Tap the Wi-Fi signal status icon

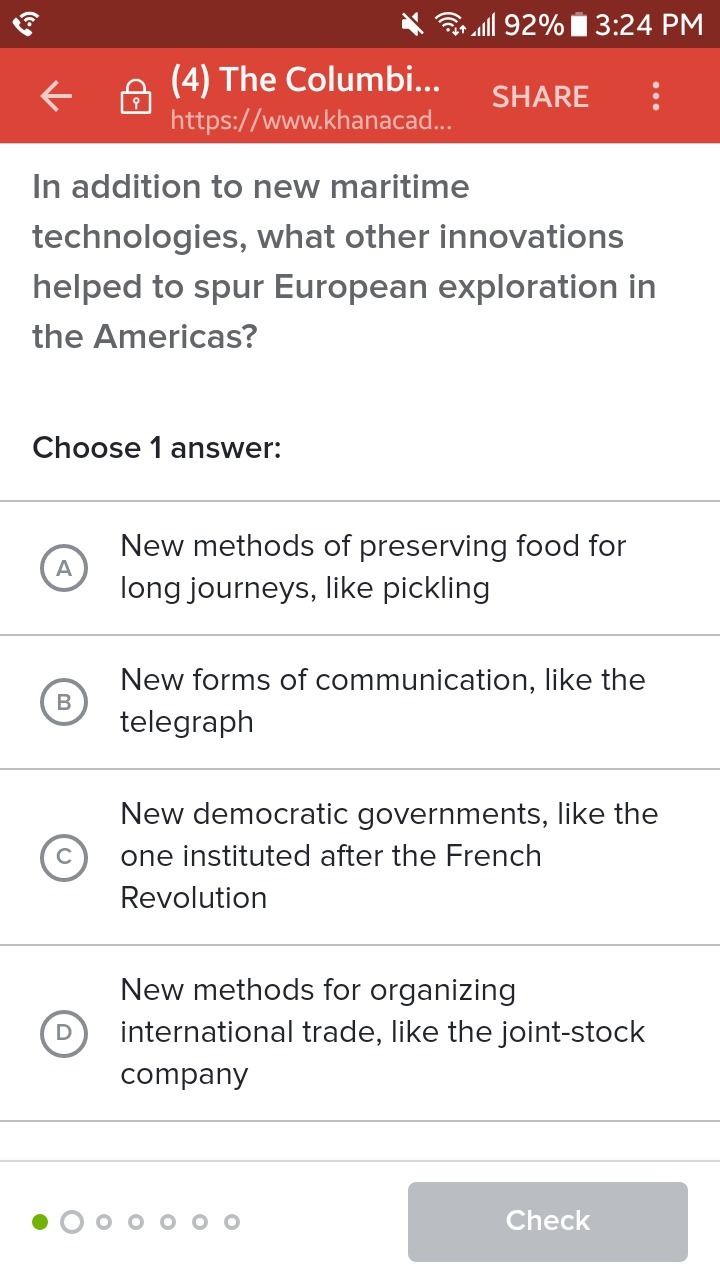click(450, 24)
